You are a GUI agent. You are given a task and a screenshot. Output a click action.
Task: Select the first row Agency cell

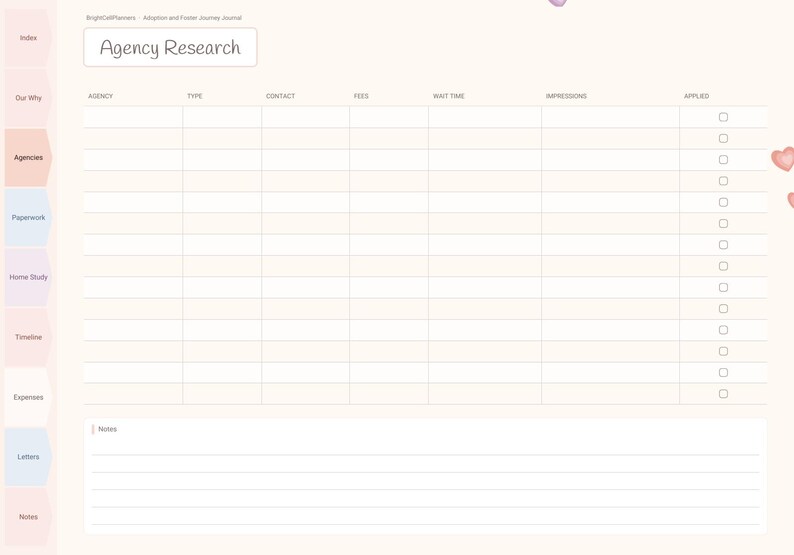[x=133, y=117]
